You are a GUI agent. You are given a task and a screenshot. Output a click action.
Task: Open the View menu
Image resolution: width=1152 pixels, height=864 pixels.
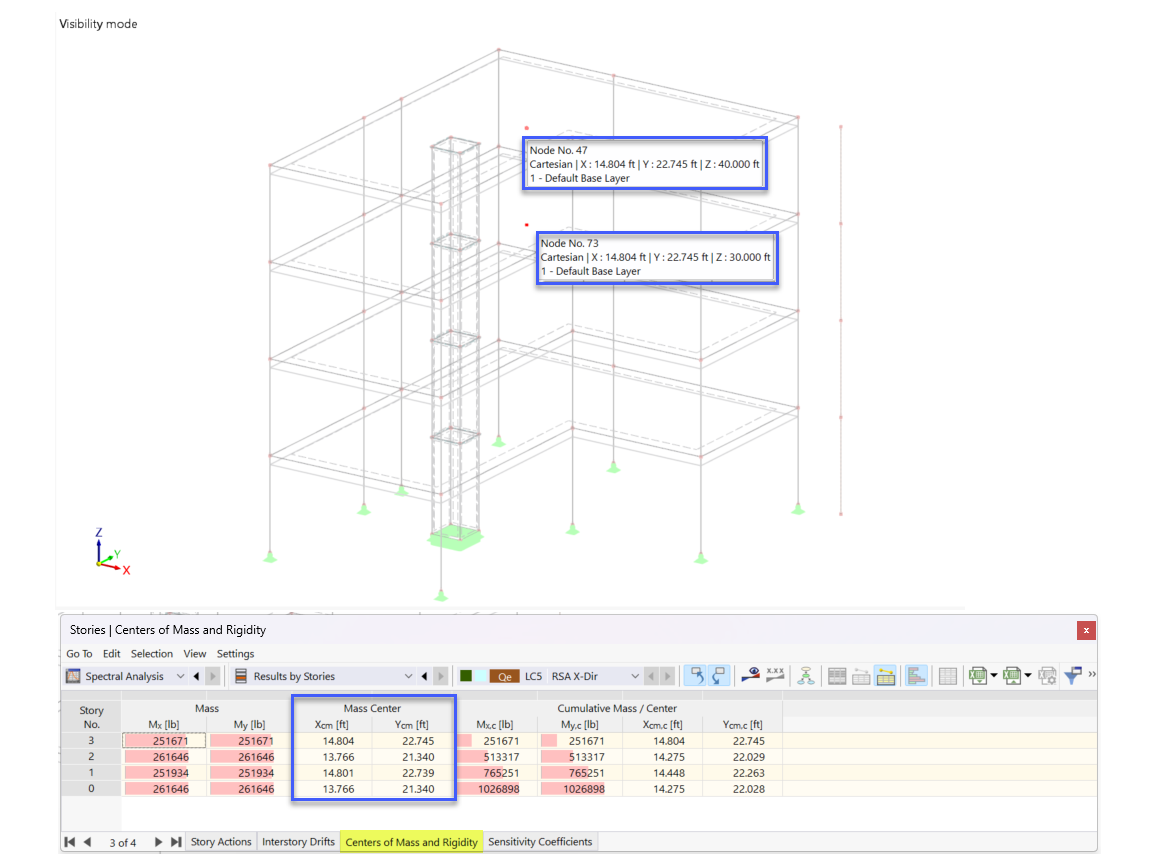click(x=195, y=654)
